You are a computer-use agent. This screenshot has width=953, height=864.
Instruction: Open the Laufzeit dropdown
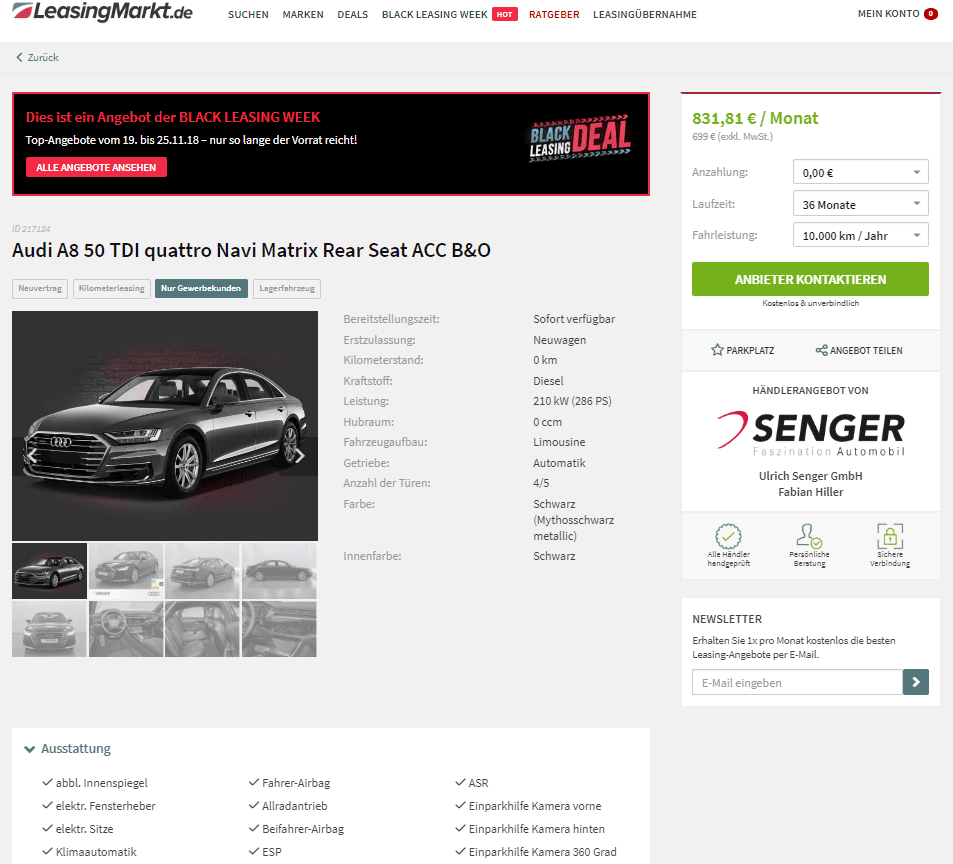861,204
